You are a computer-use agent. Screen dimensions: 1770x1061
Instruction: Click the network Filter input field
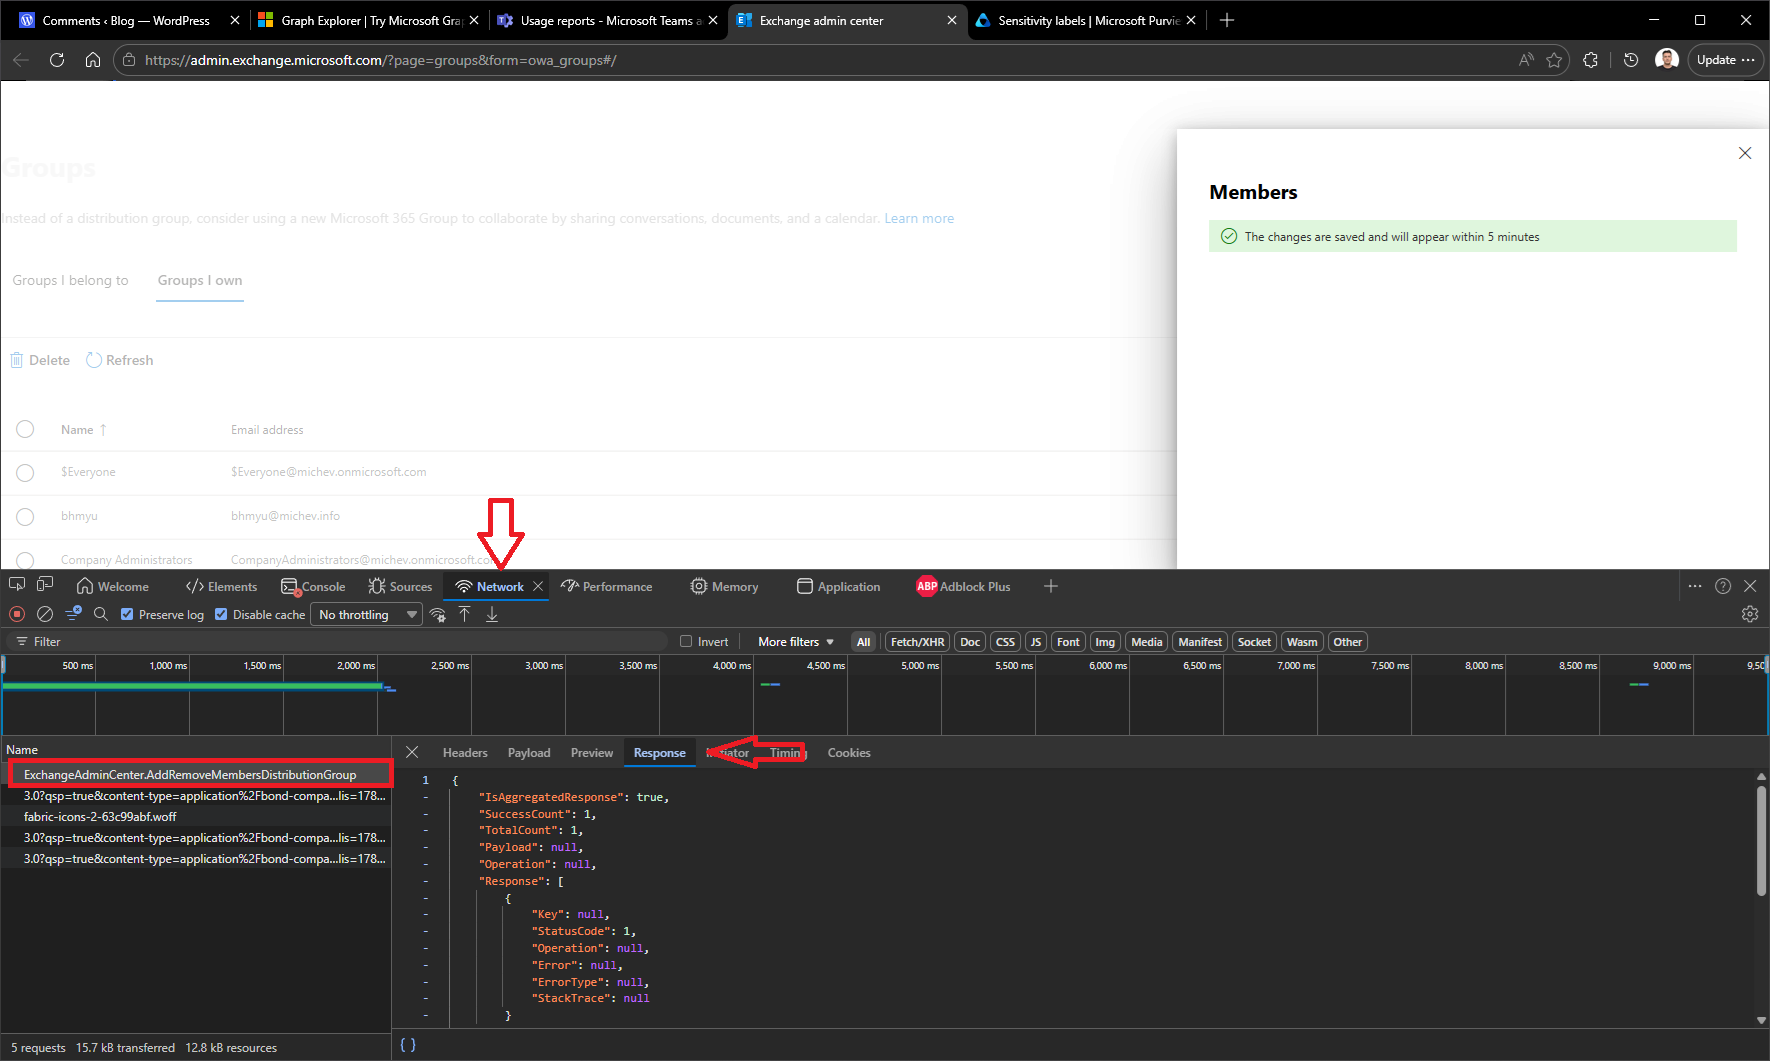tap(340, 642)
